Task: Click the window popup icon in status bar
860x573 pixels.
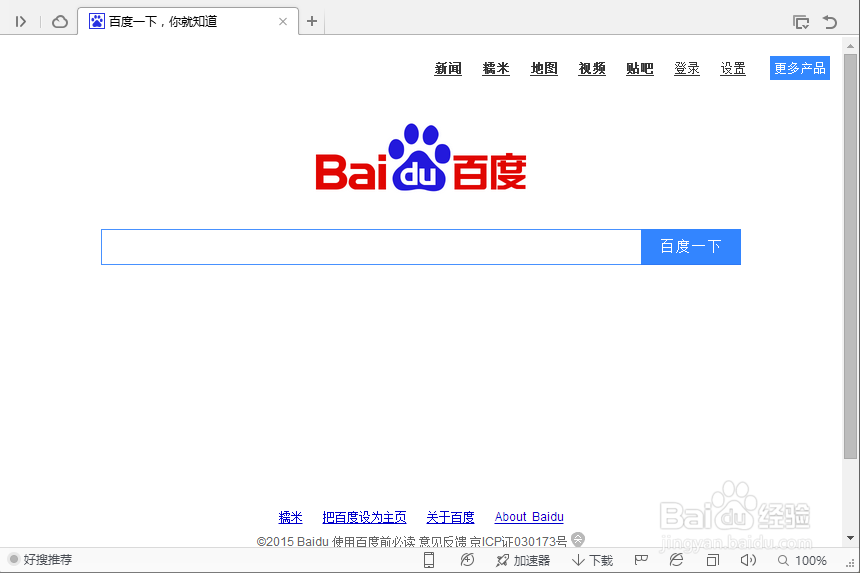Action: (x=712, y=560)
